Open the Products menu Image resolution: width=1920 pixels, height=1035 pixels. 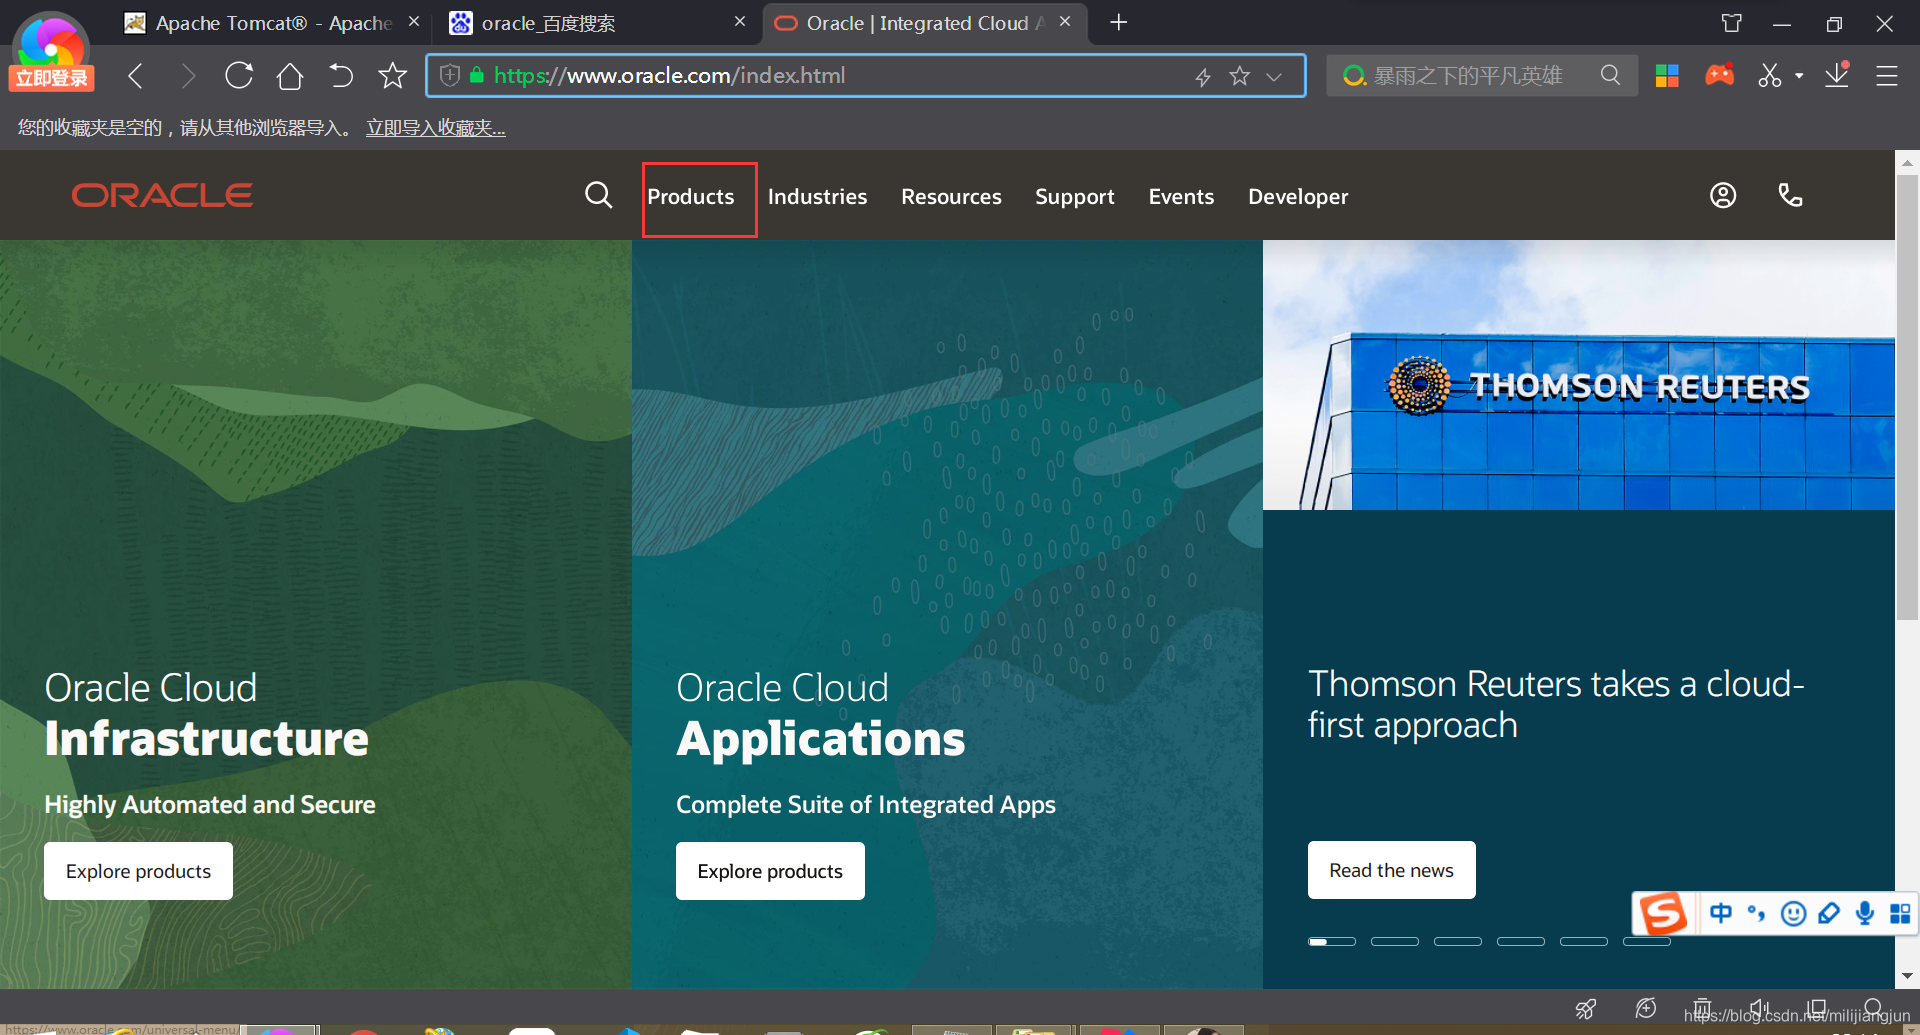(691, 197)
